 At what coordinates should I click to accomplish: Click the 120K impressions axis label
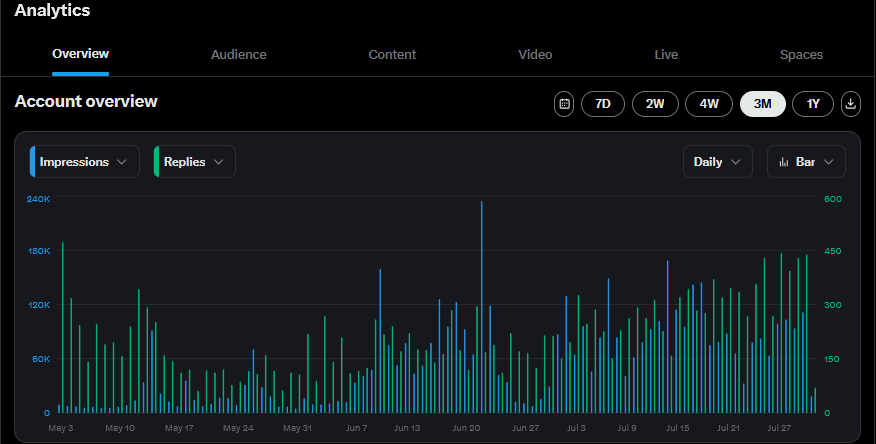click(39, 305)
